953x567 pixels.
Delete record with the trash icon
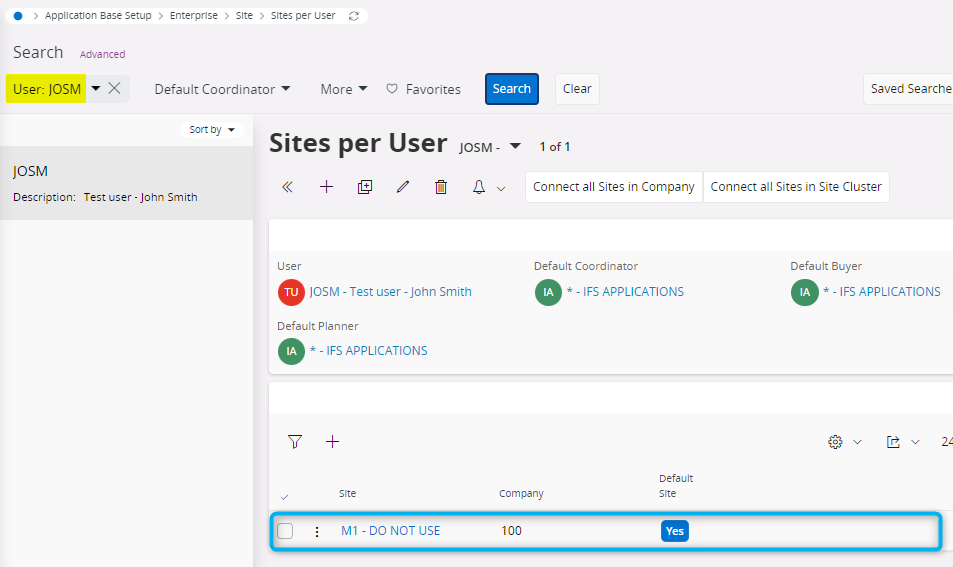point(441,187)
